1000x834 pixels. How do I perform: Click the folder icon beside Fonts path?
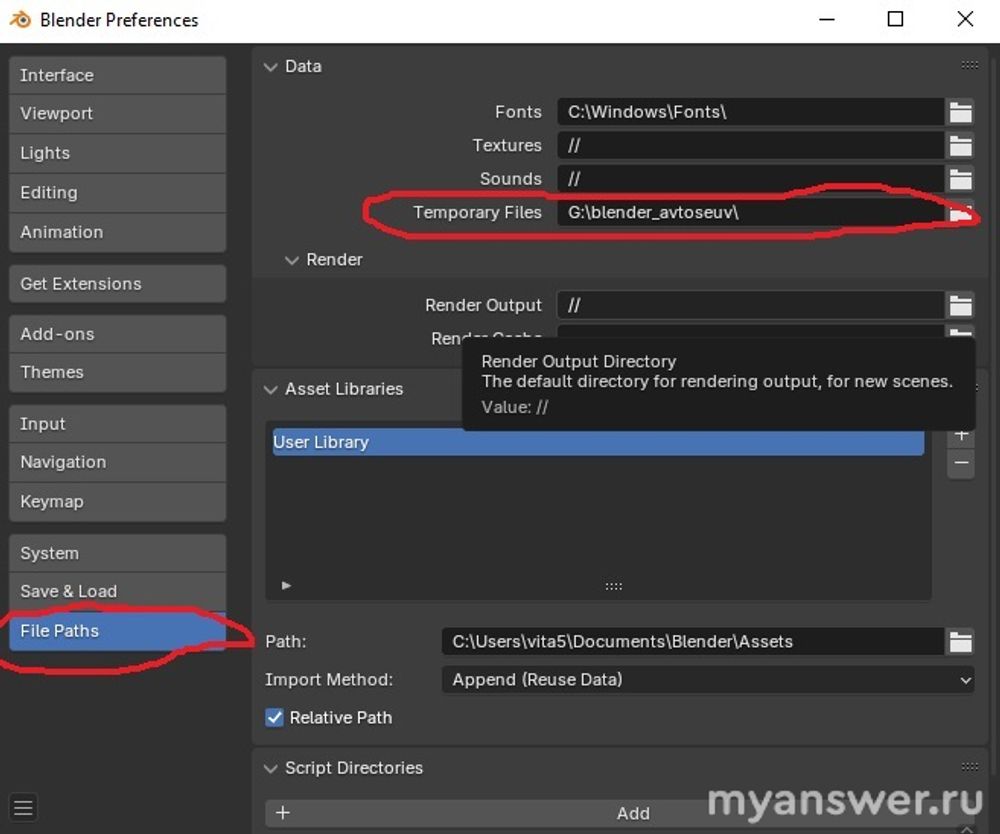pos(960,112)
